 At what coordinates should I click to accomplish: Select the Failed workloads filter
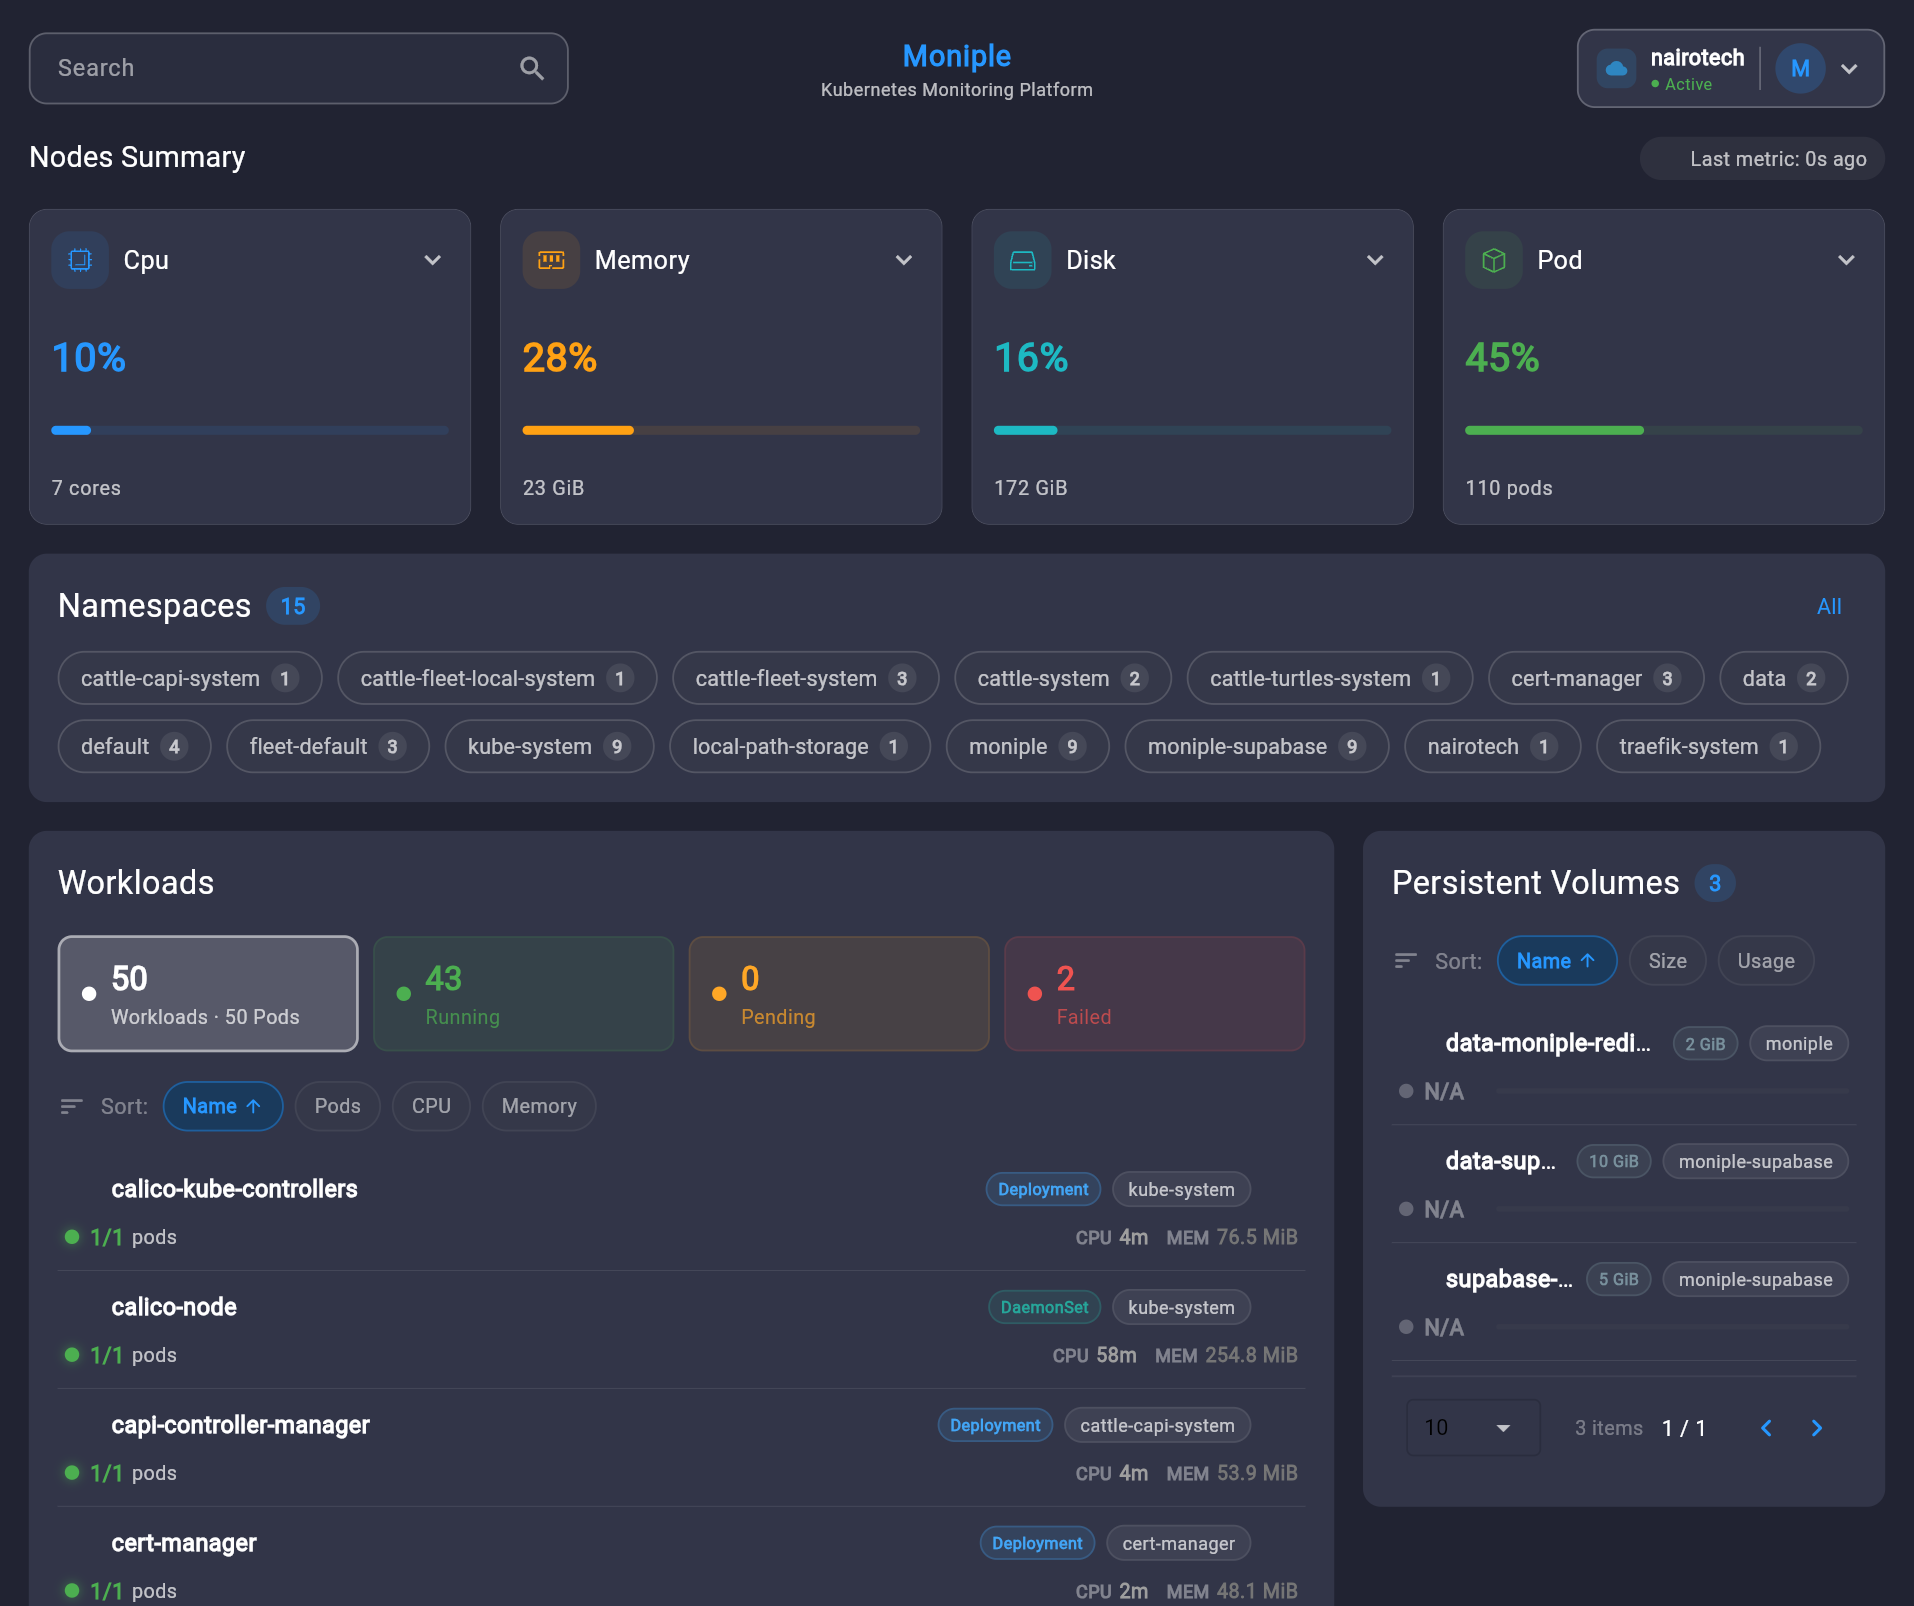point(1153,993)
